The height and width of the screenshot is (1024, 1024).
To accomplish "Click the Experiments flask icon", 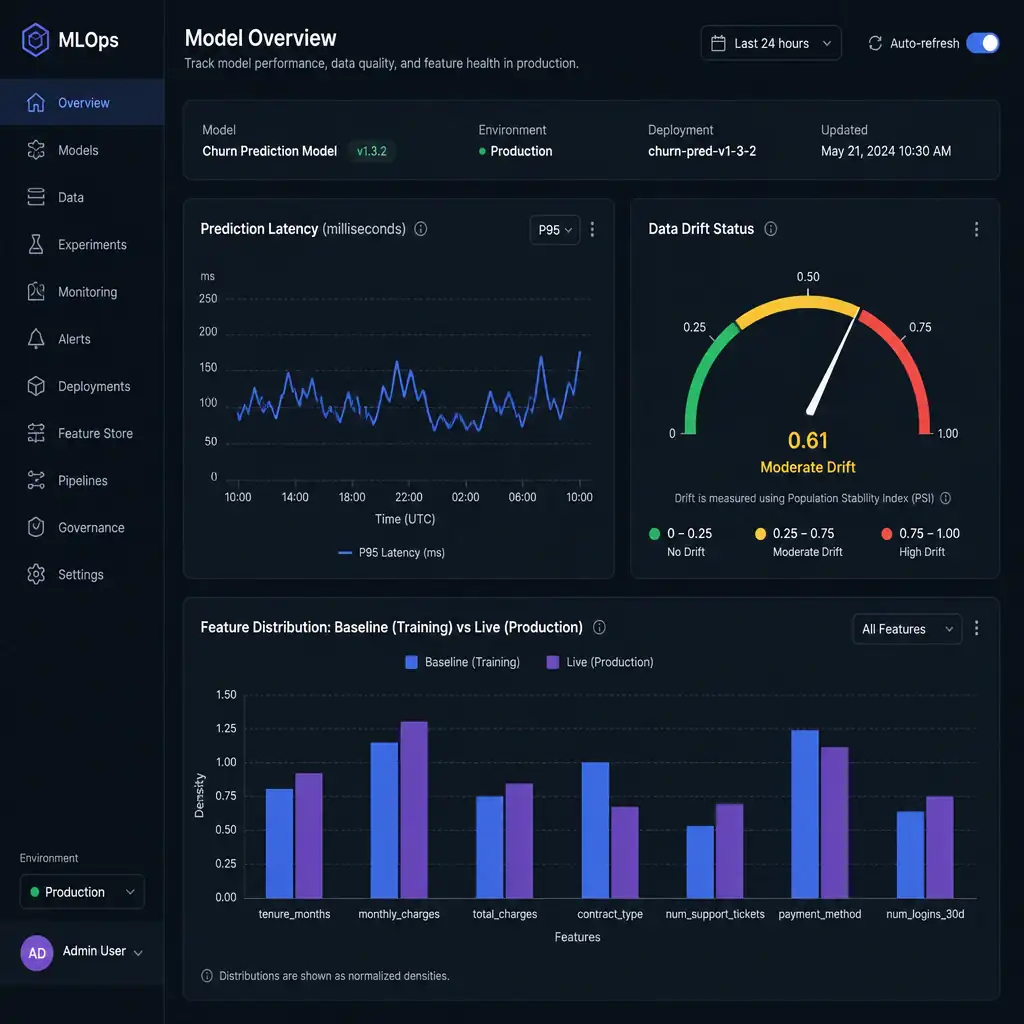I will point(36,244).
